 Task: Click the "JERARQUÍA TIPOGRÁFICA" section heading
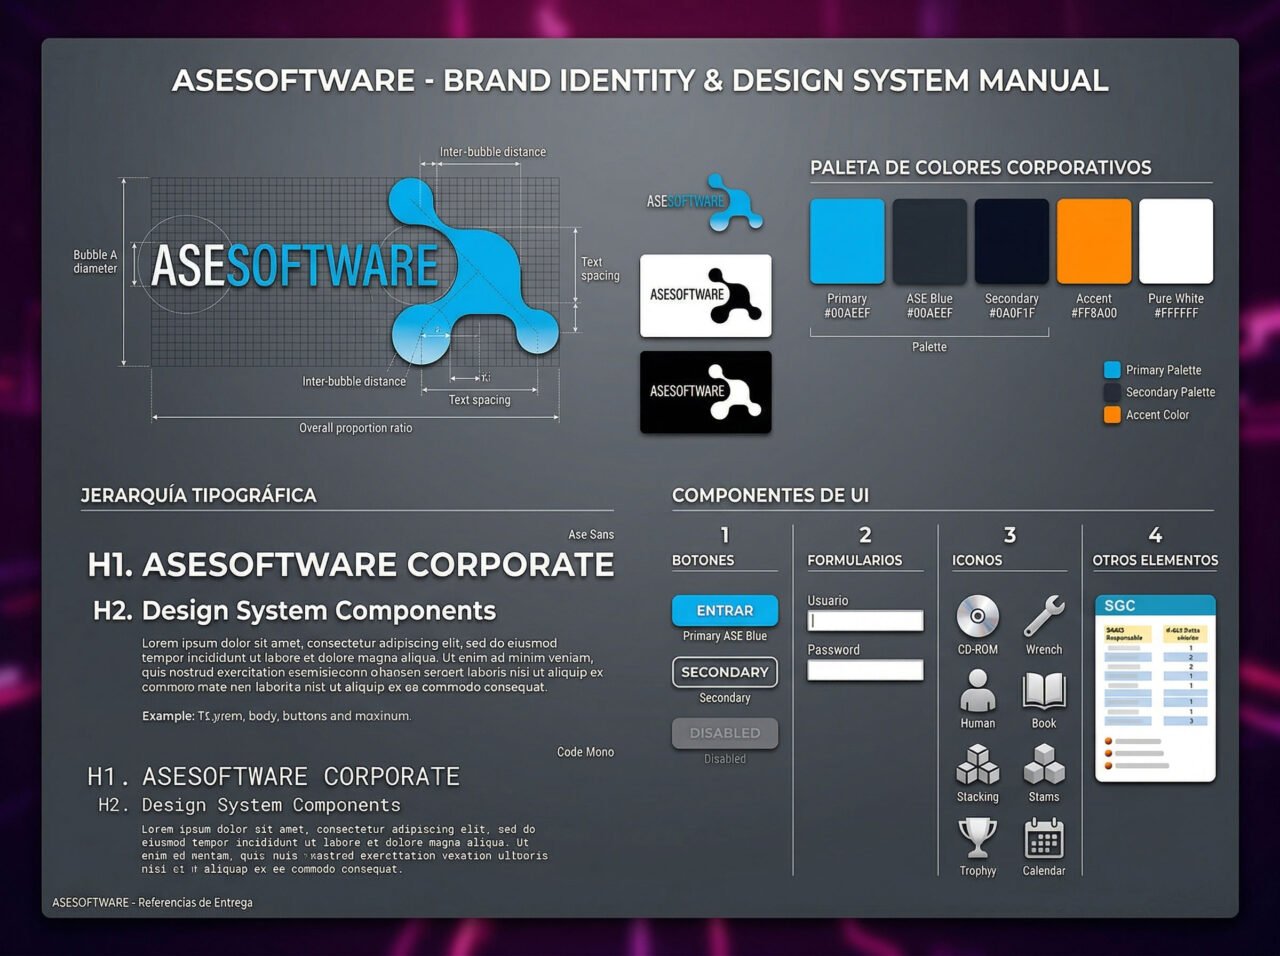tap(198, 495)
